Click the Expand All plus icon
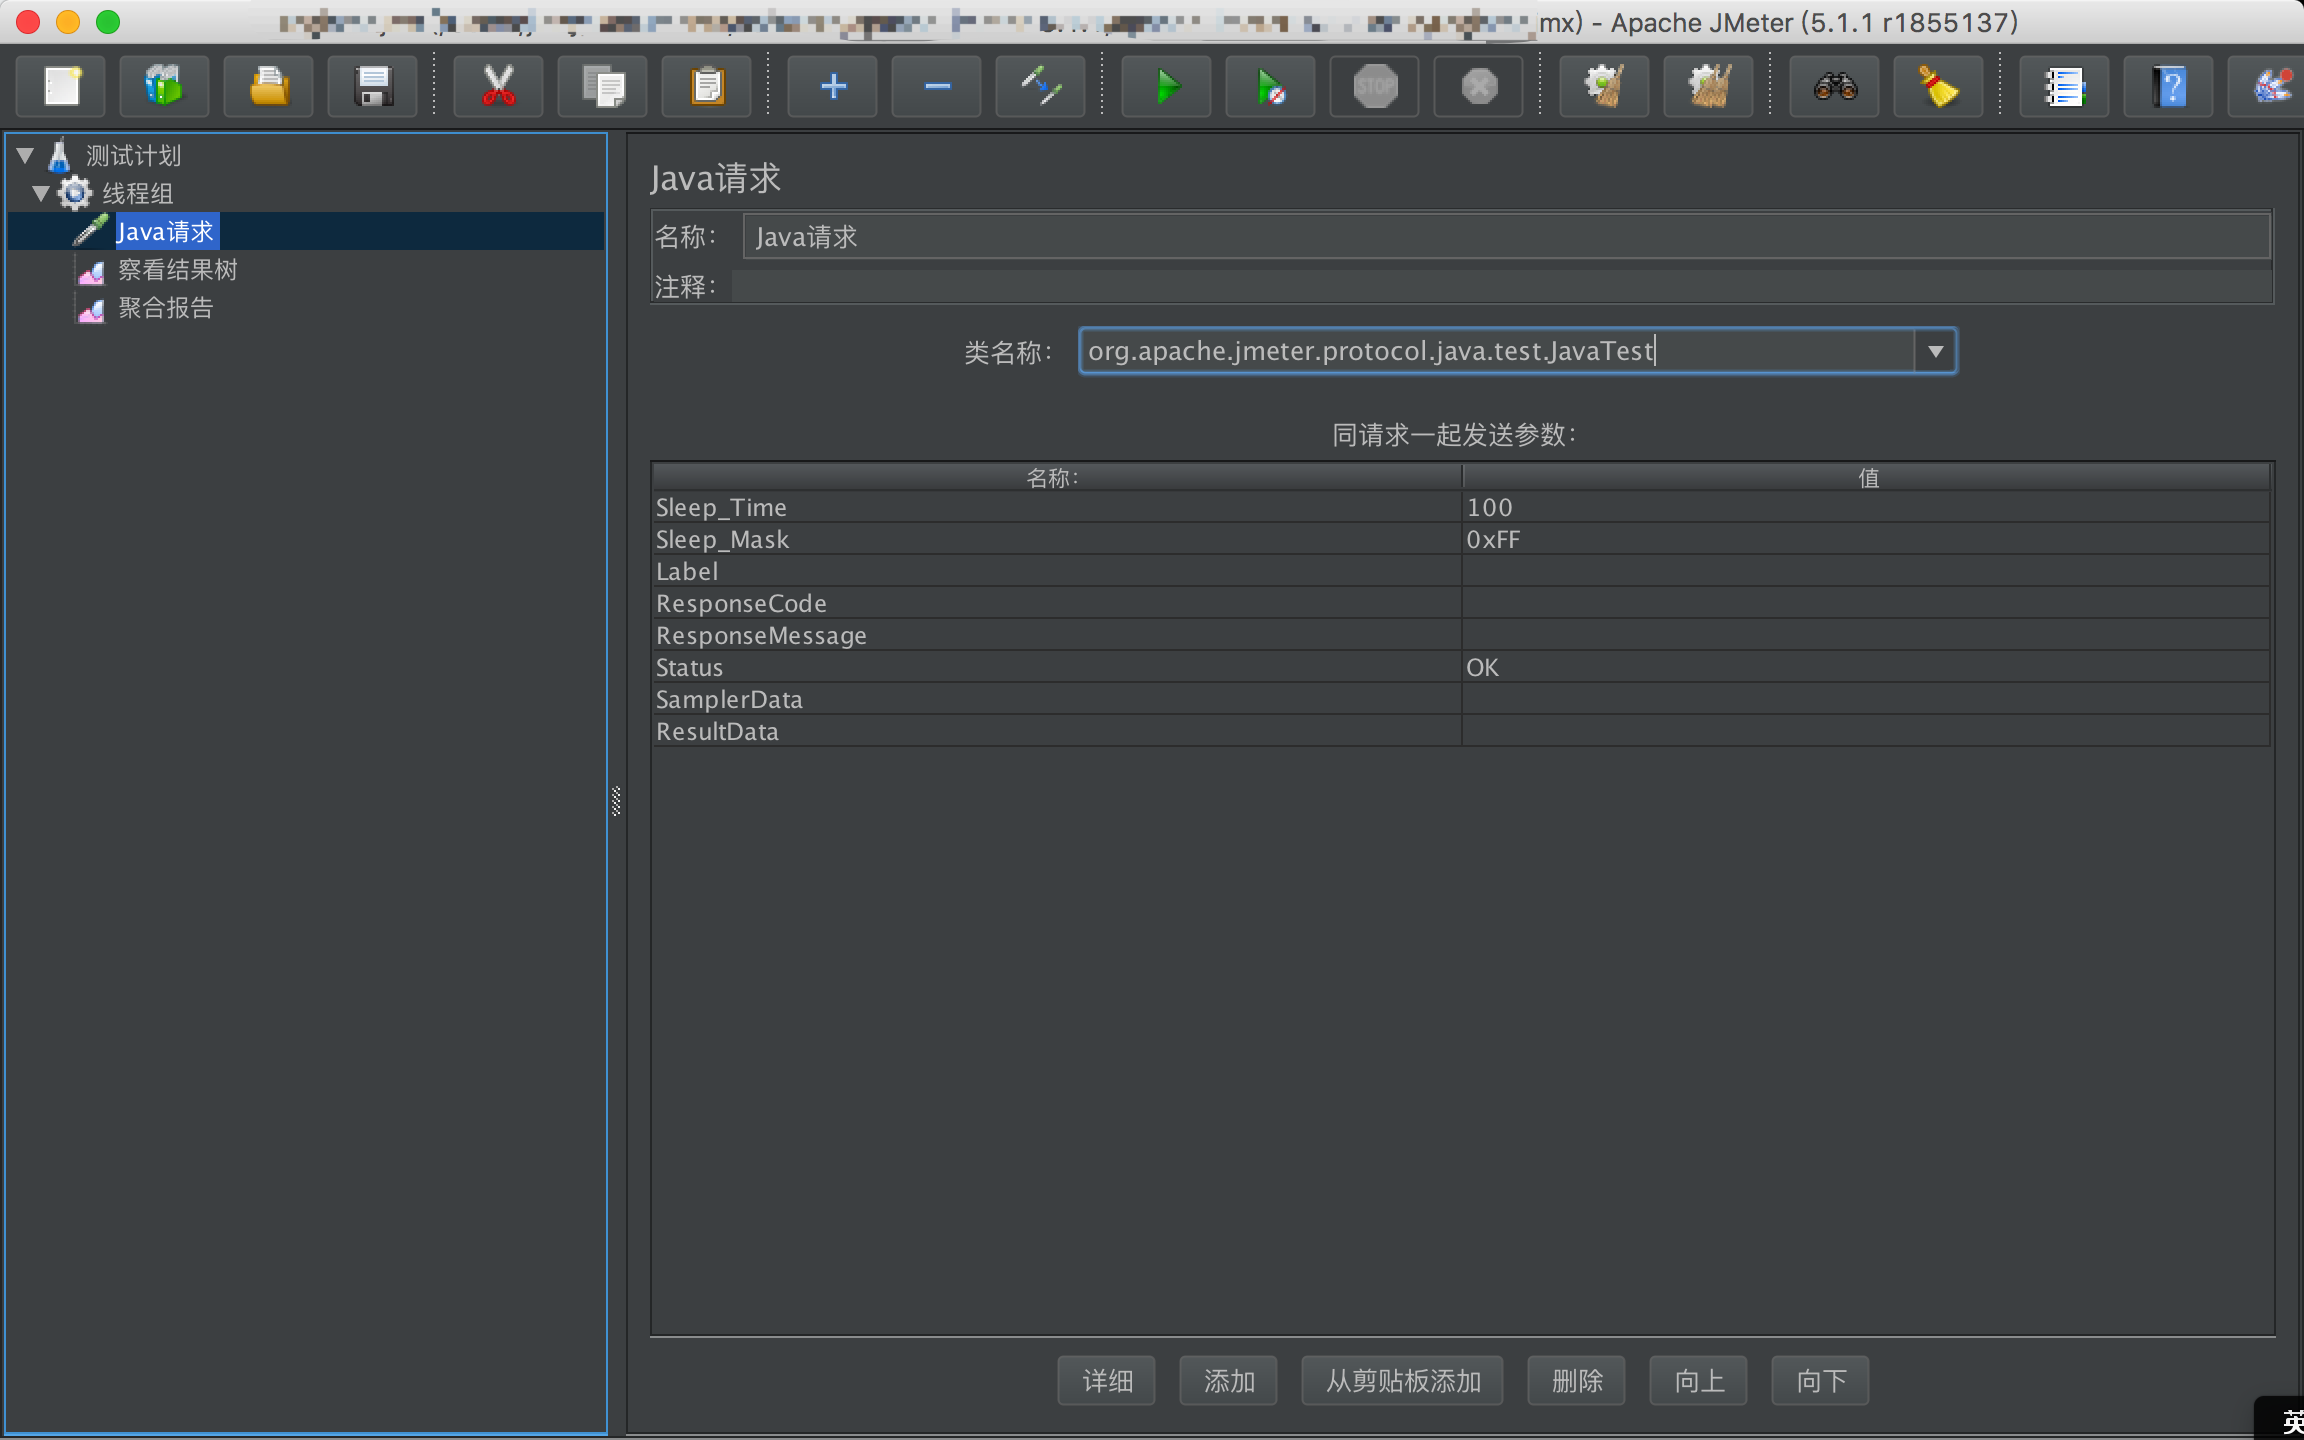 coord(832,87)
